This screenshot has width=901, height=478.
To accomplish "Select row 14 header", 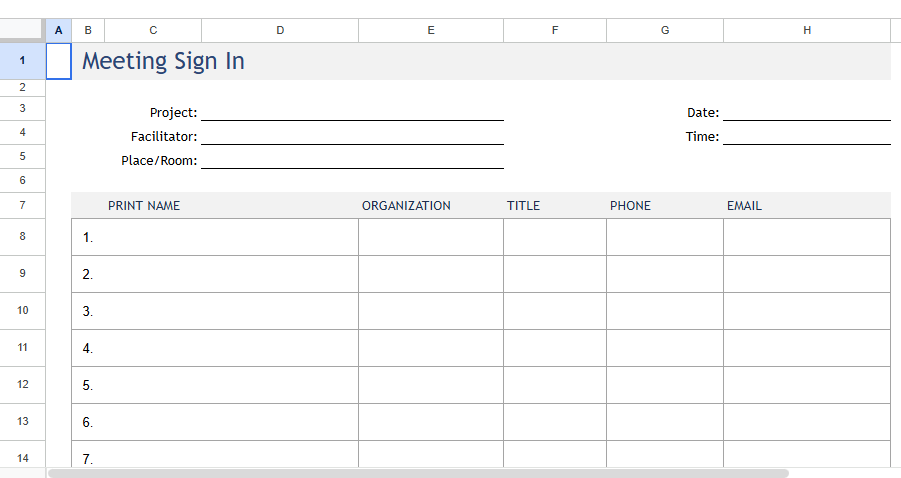I will tap(22, 454).
